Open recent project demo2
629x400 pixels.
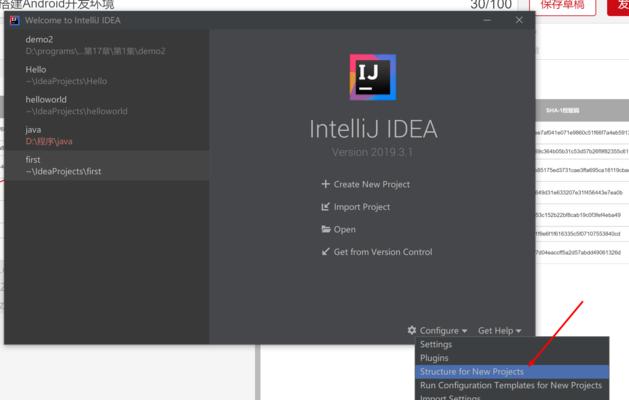[x=107, y=45]
